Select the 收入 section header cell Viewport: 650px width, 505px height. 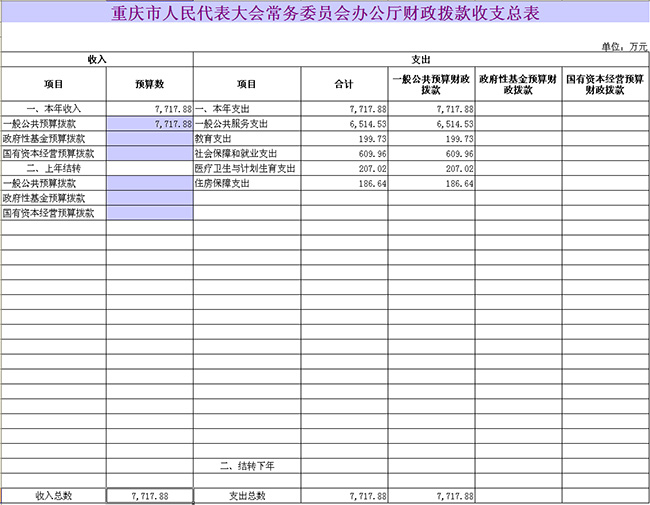point(97,60)
